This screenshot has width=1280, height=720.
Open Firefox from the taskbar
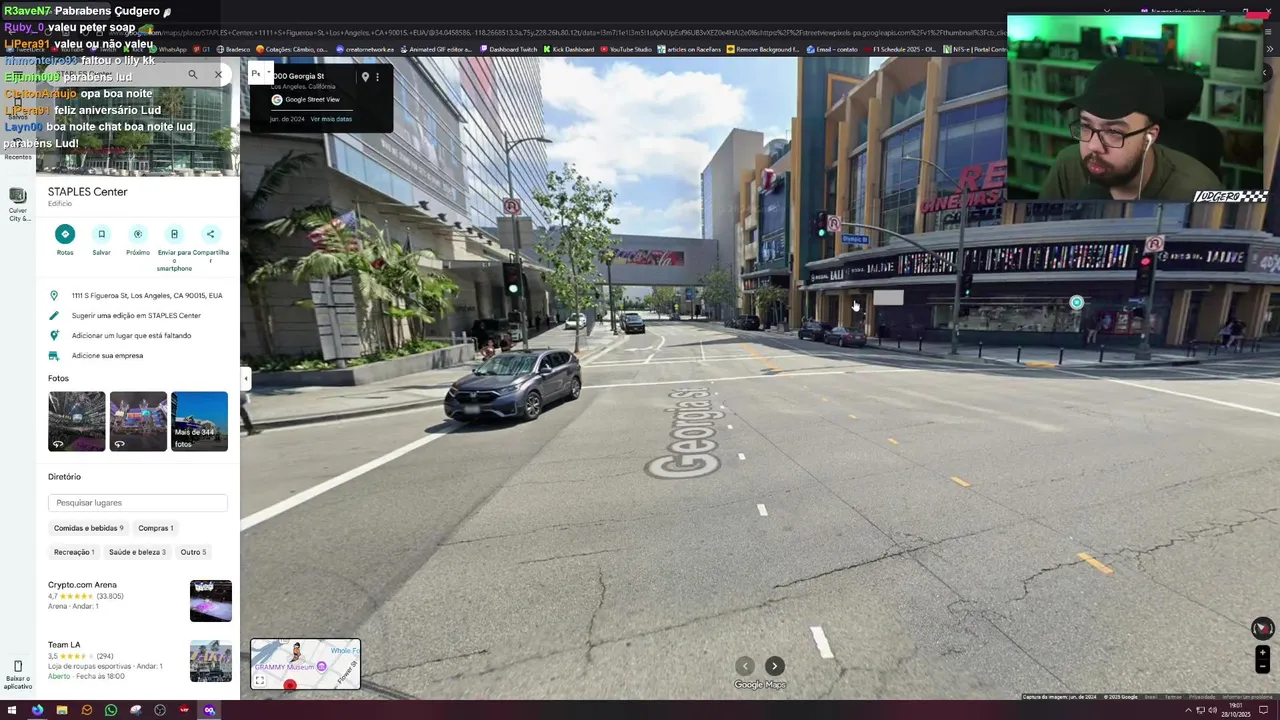37,710
